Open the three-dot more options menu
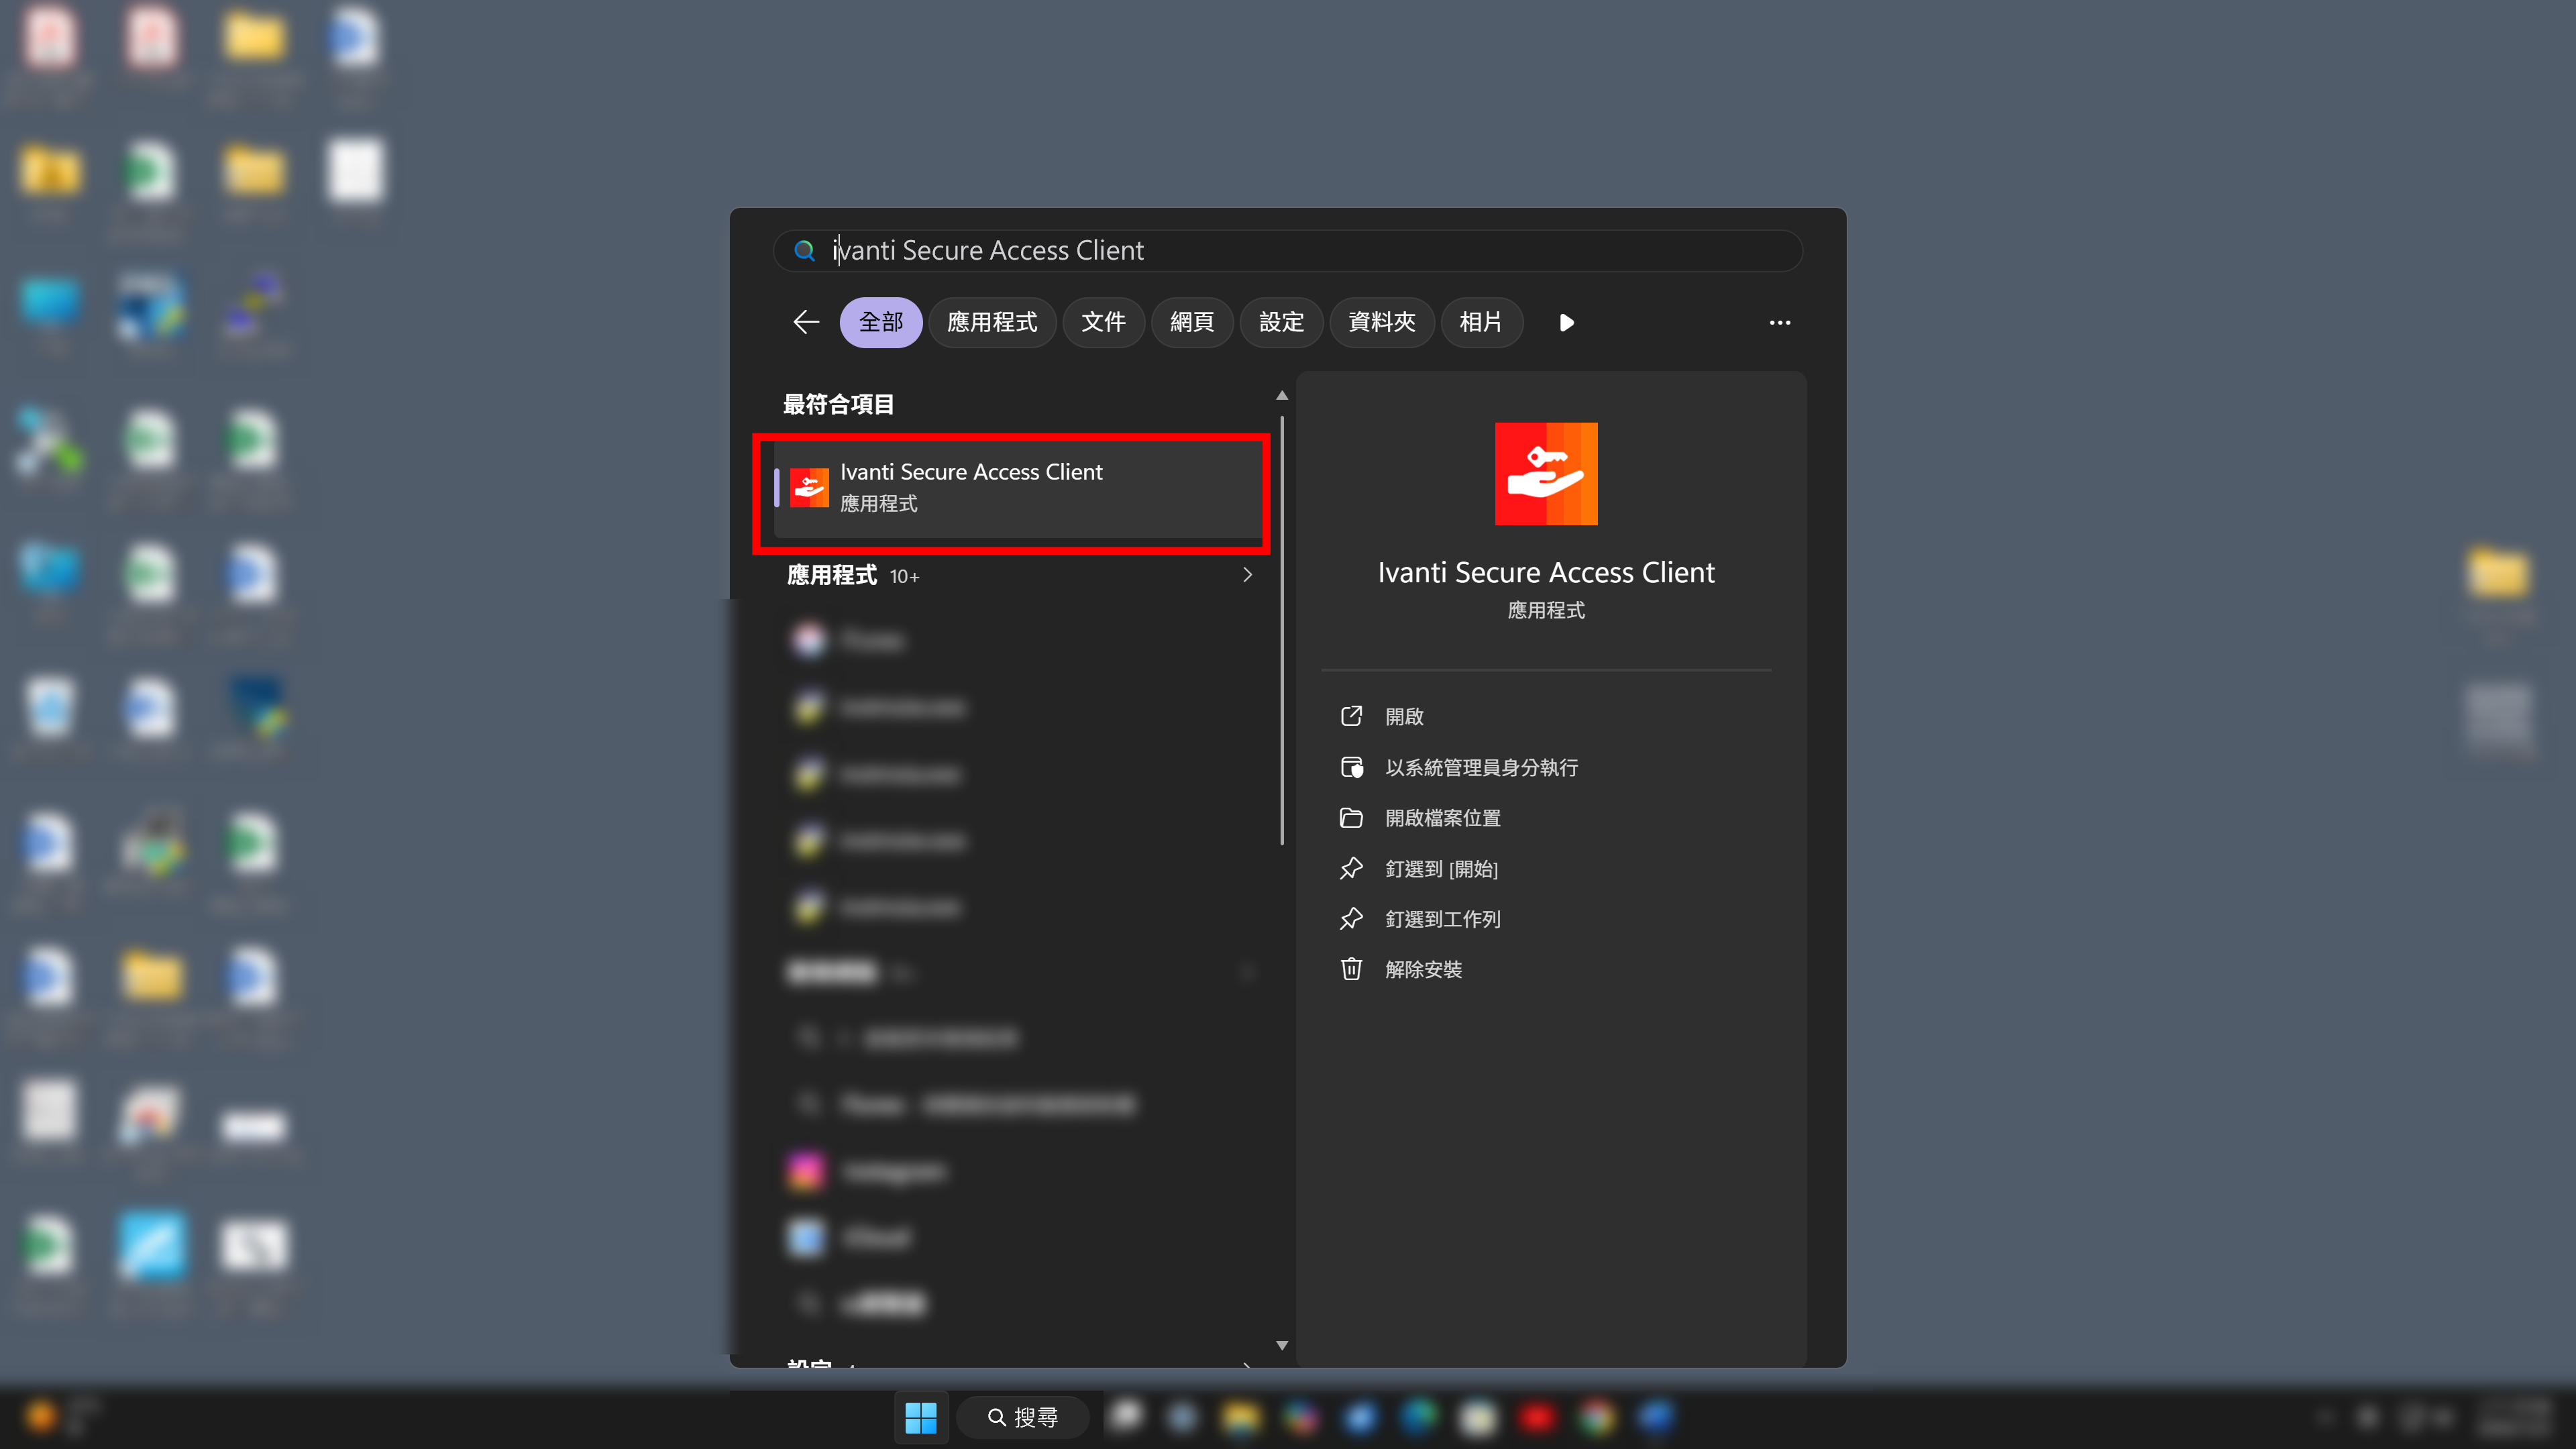This screenshot has width=2576, height=1449. (1779, 322)
